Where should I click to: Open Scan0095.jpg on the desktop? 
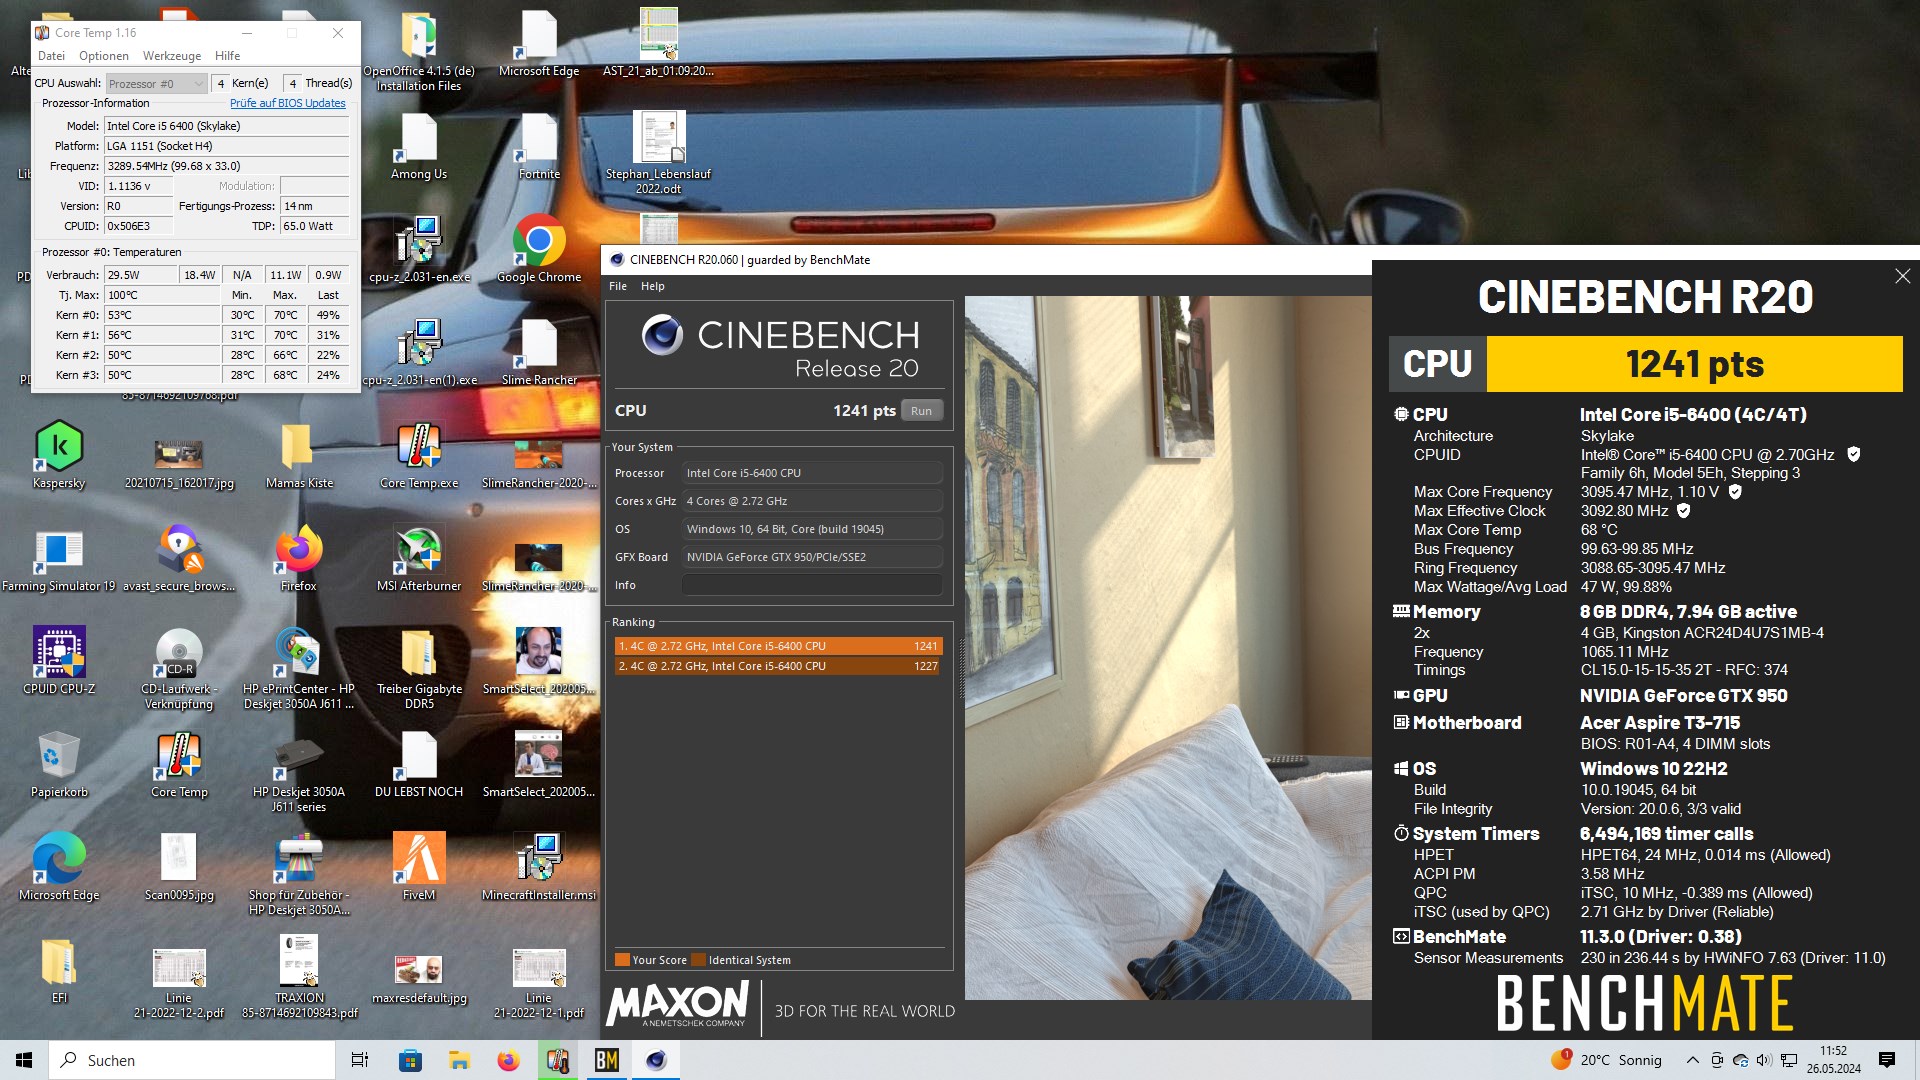[179, 867]
